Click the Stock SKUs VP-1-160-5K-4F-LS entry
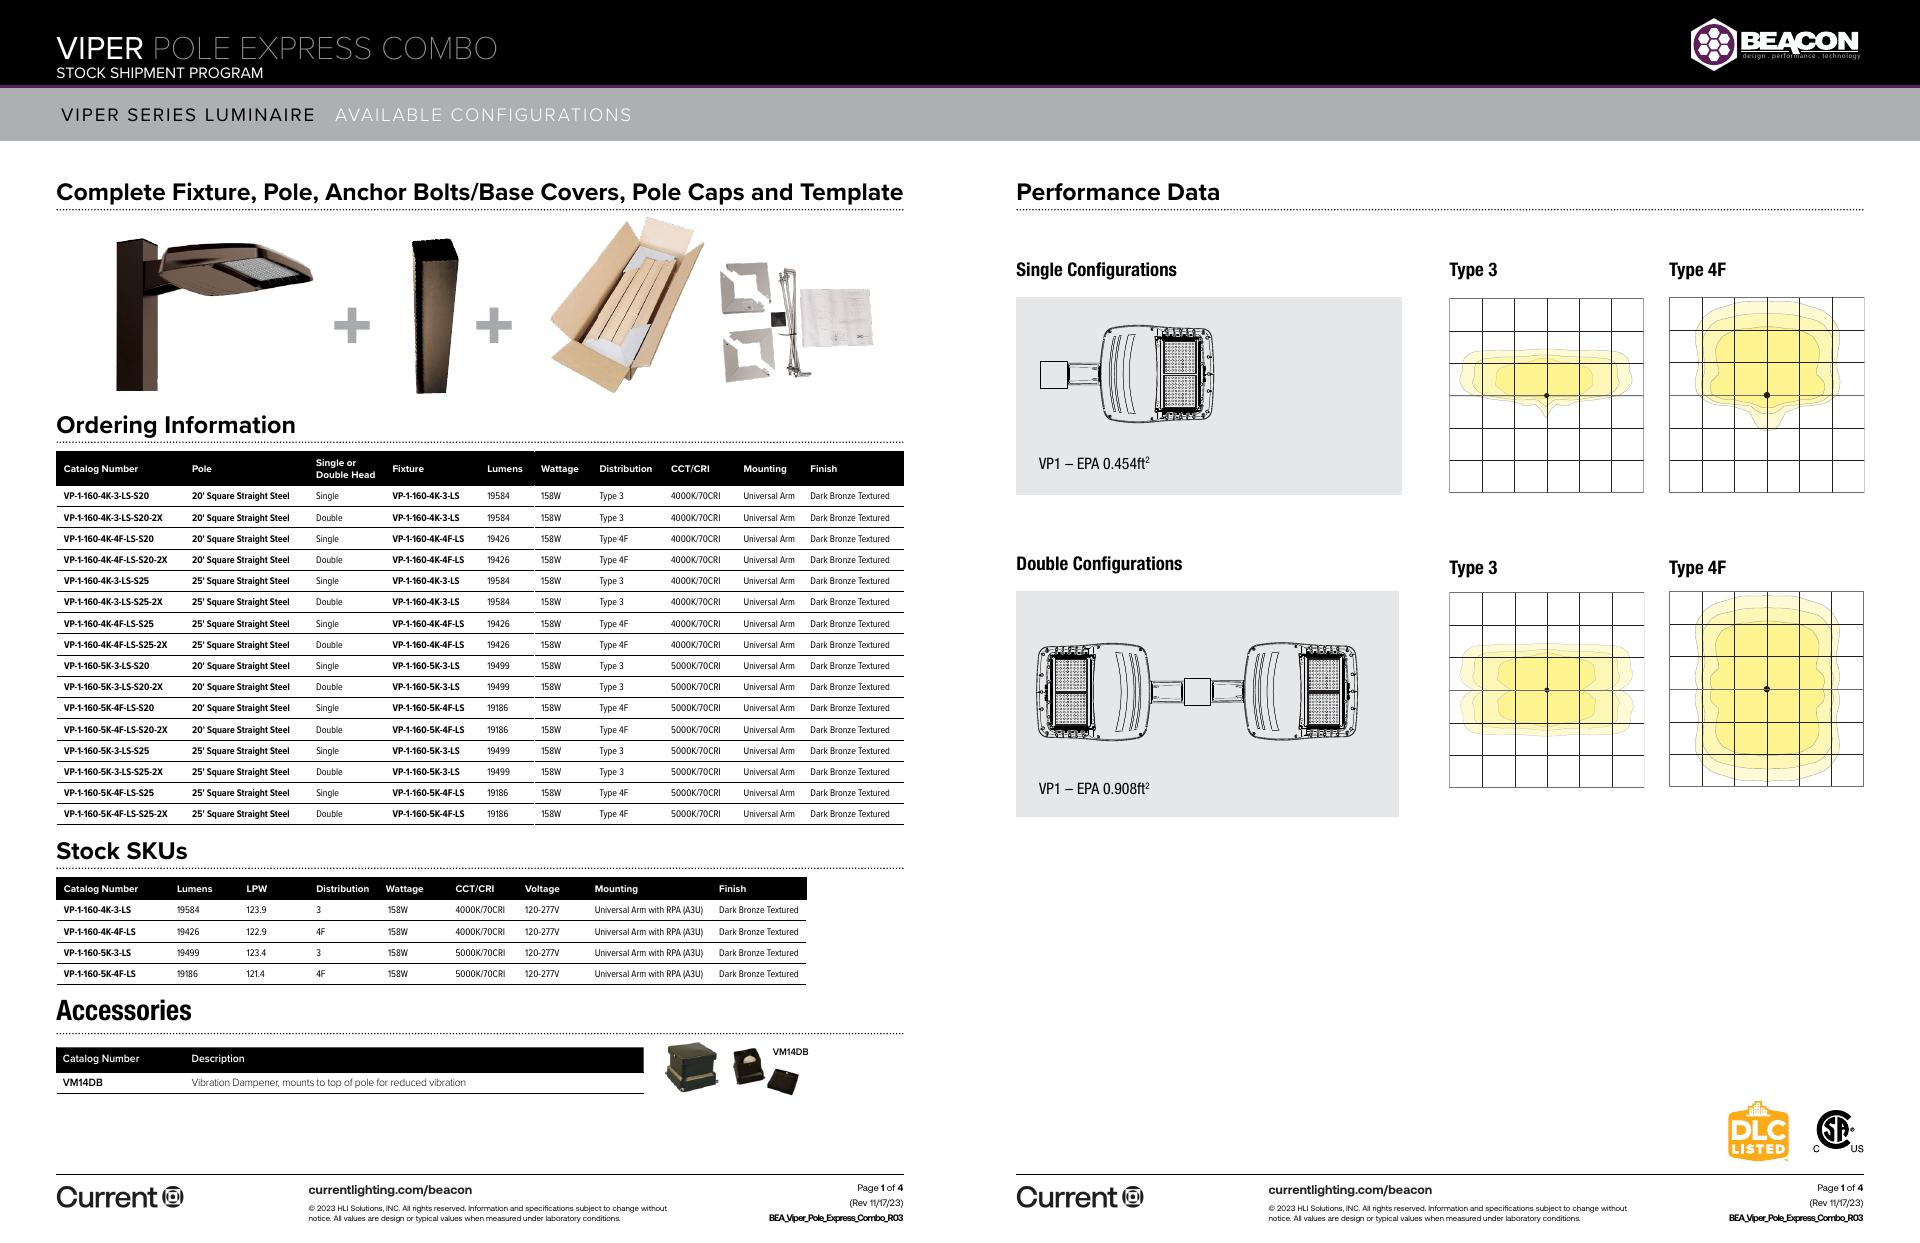Image resolution: width=1920 pixels, height=1243 pixels. coord(99,974)
